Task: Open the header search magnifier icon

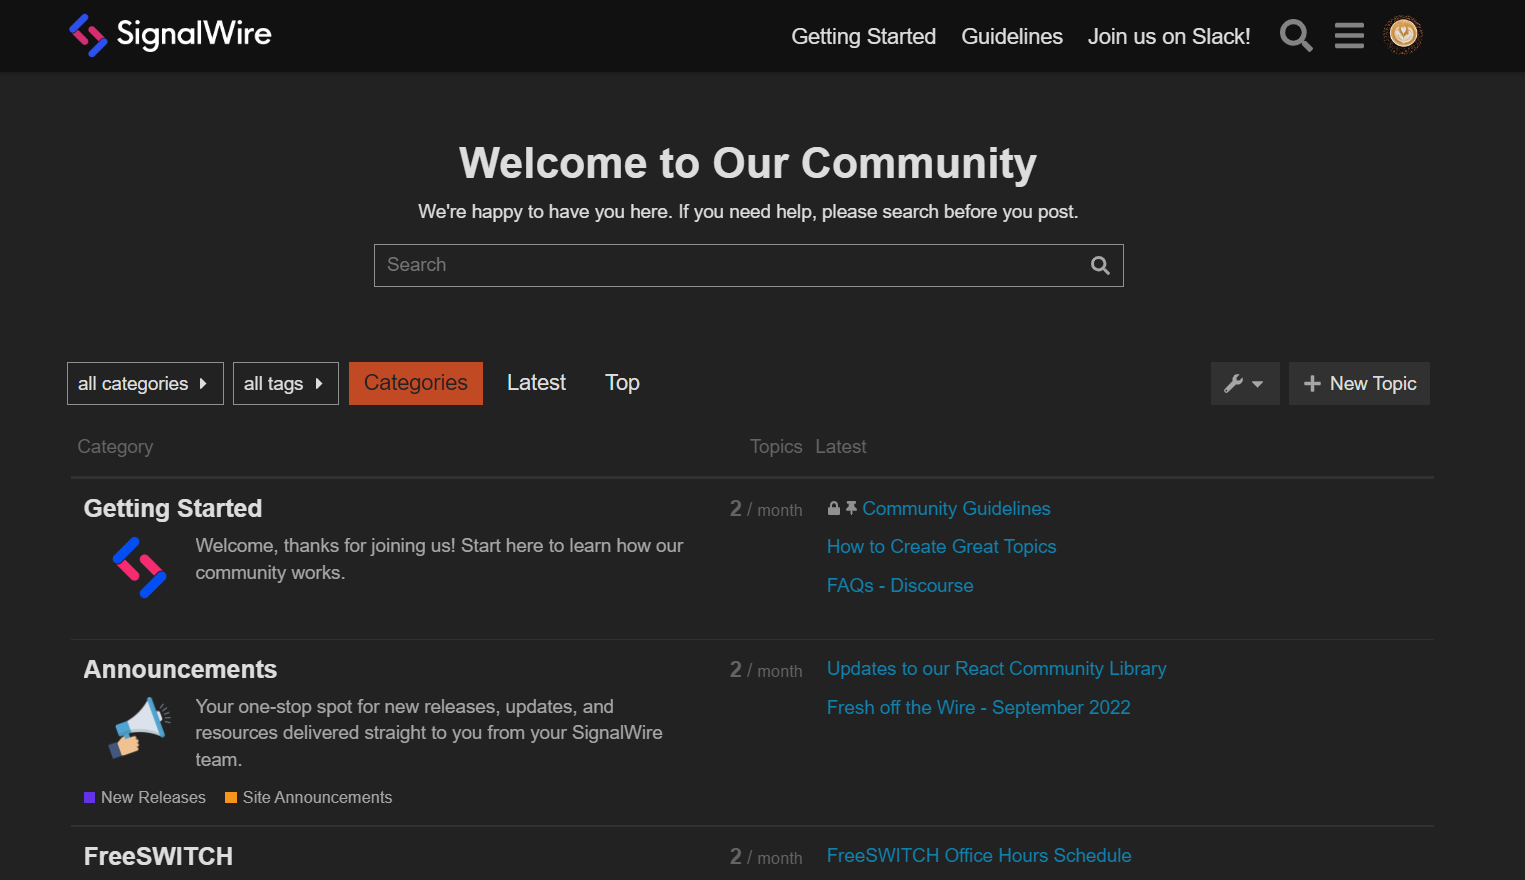Action: tap(1296, 36)
